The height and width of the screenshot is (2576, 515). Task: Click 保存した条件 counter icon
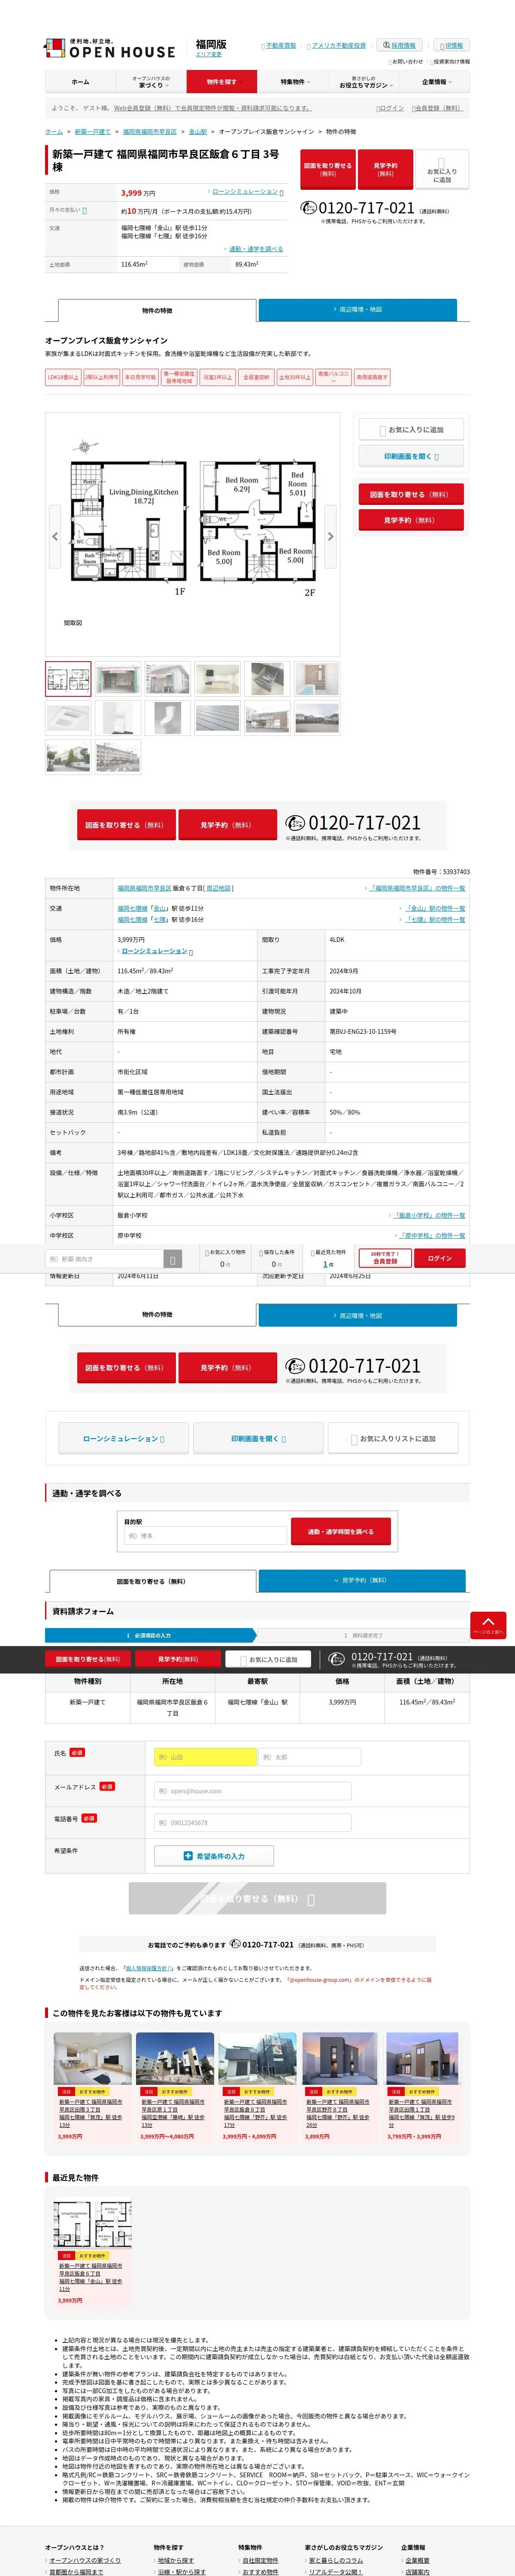click(277, 1258)
